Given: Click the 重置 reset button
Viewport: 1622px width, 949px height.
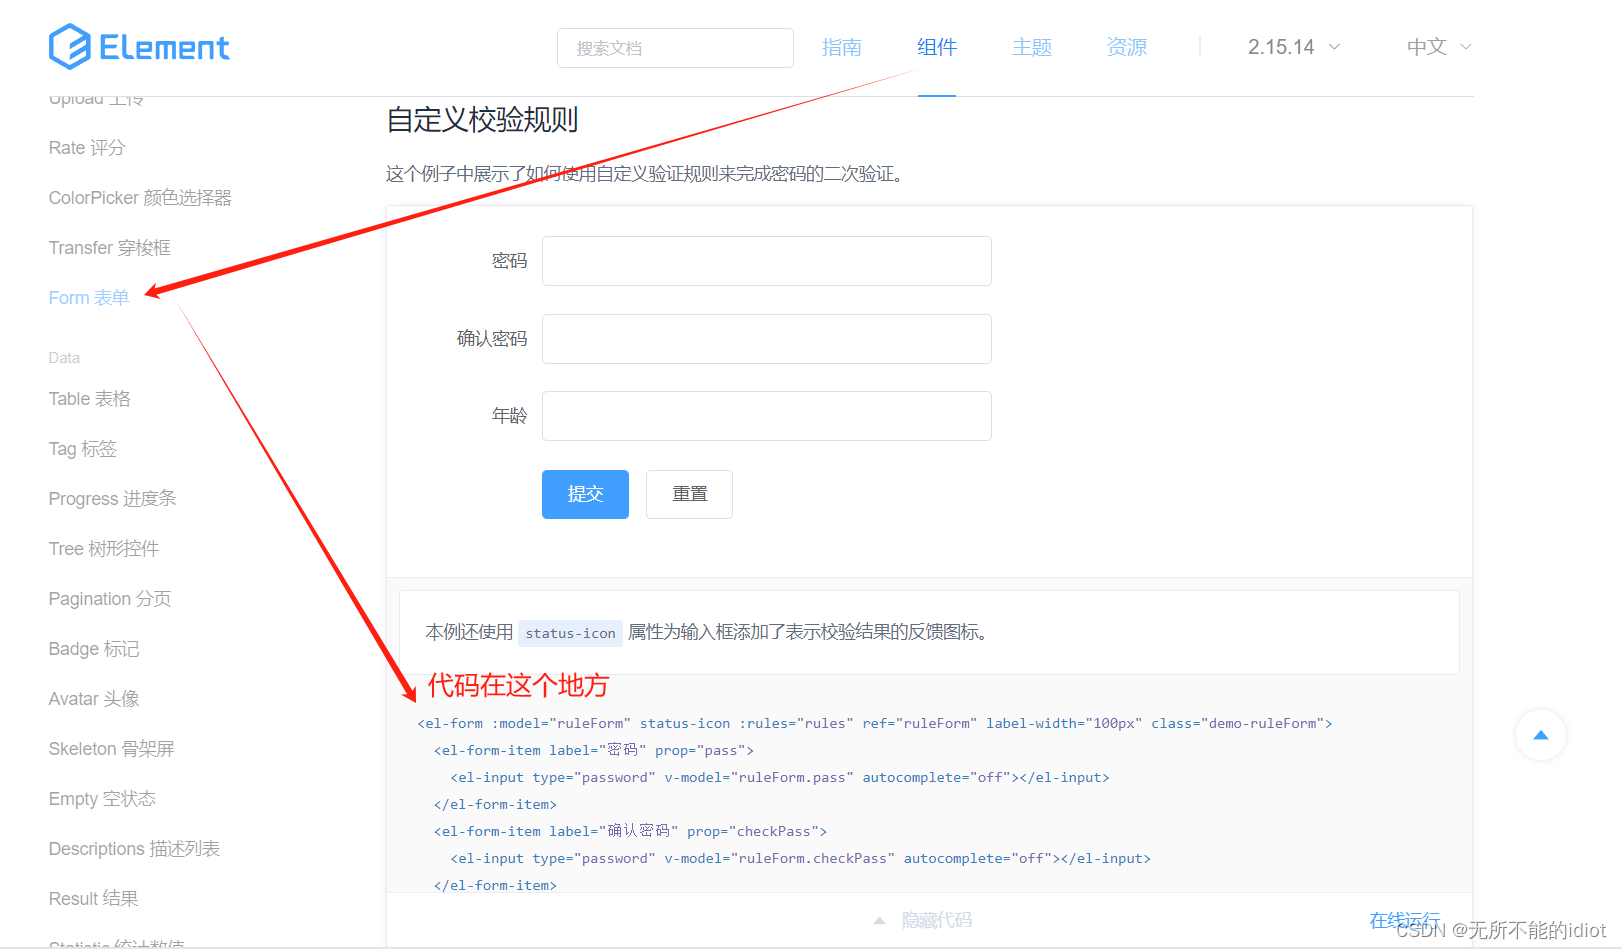Looking at the screenshot, I should click(x=689, y=494).
